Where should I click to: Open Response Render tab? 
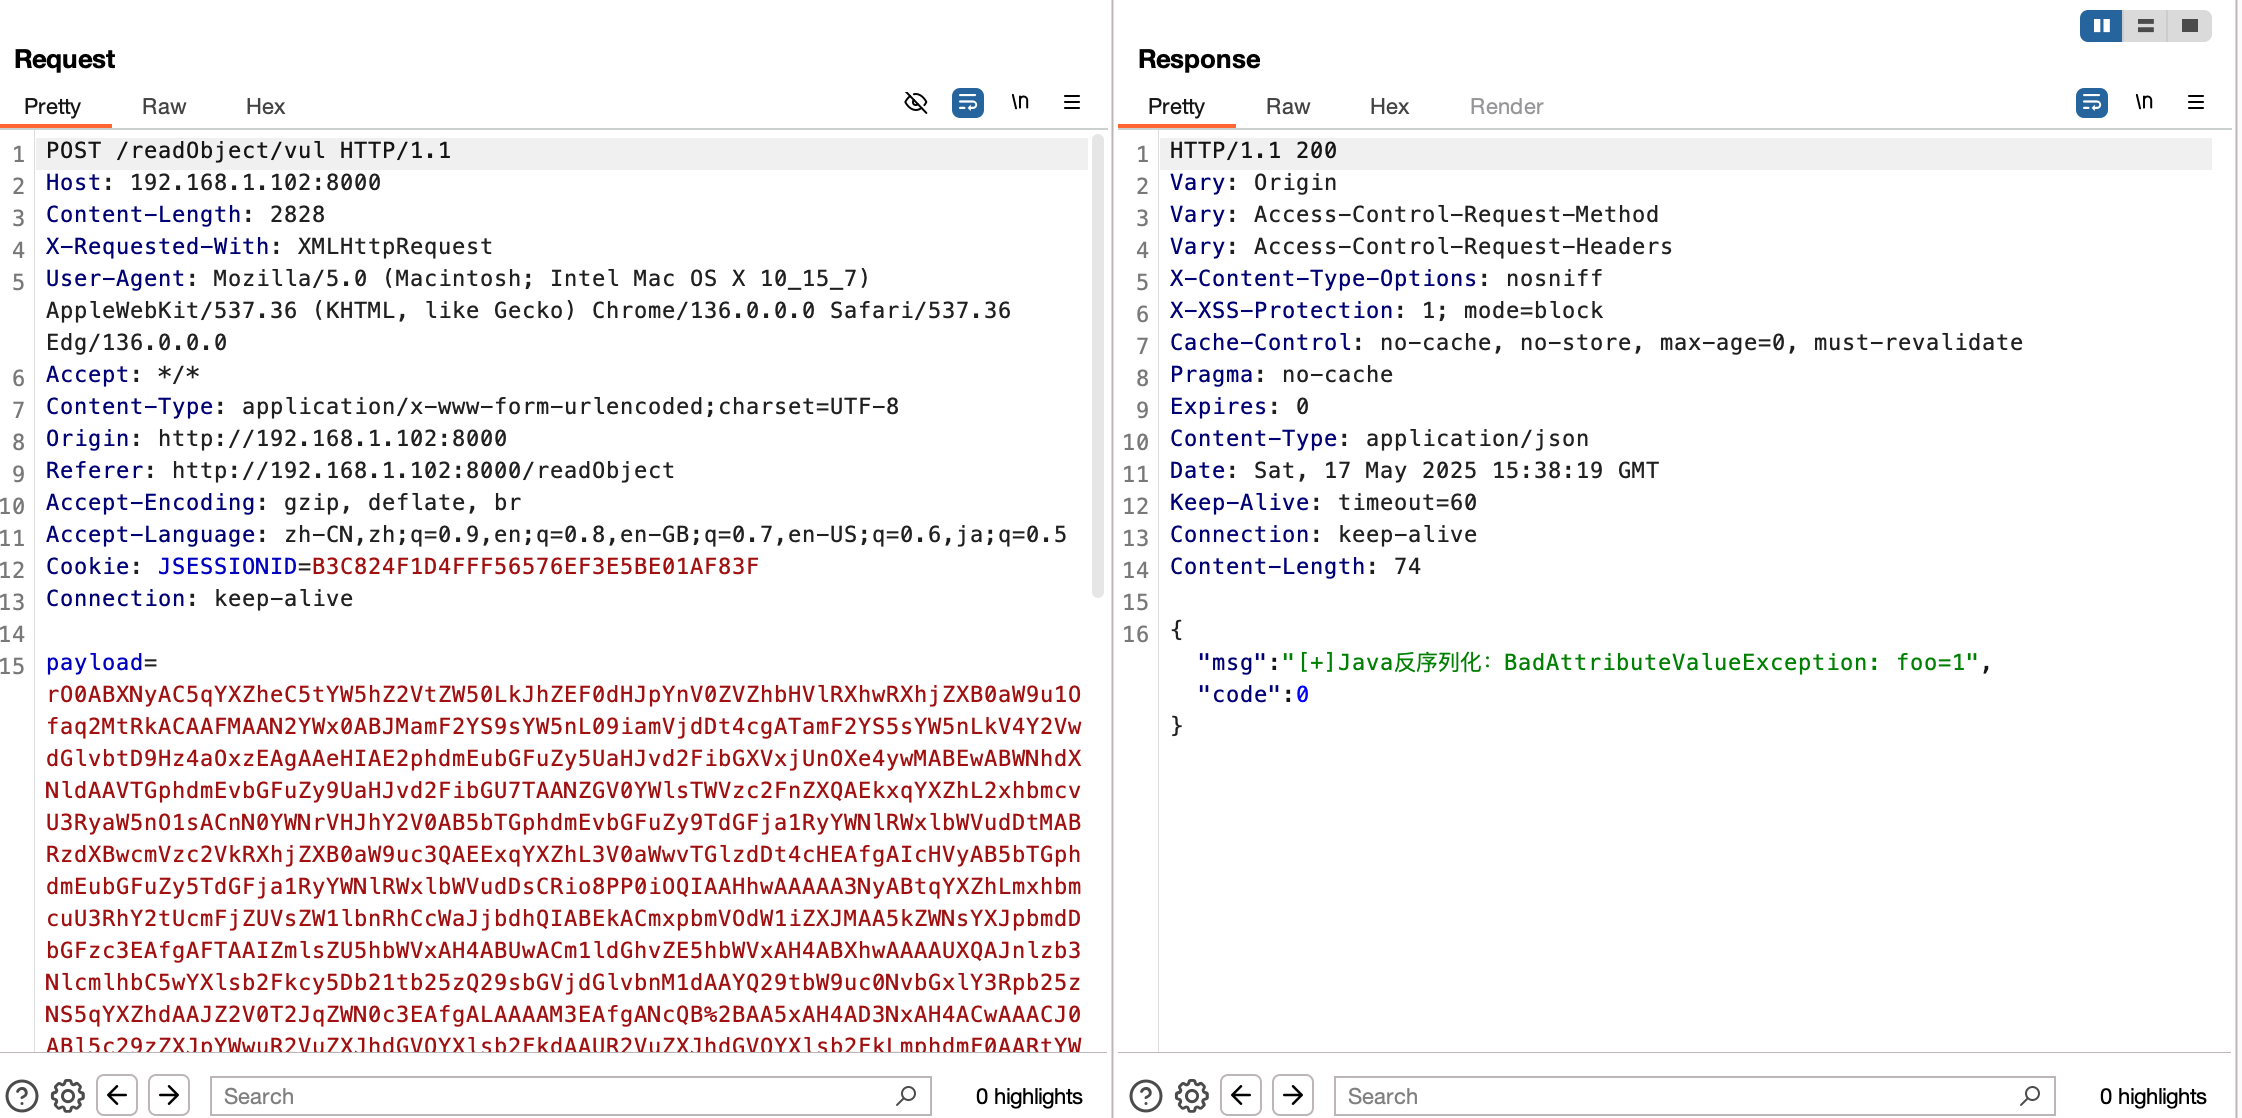click(1506, 106)
